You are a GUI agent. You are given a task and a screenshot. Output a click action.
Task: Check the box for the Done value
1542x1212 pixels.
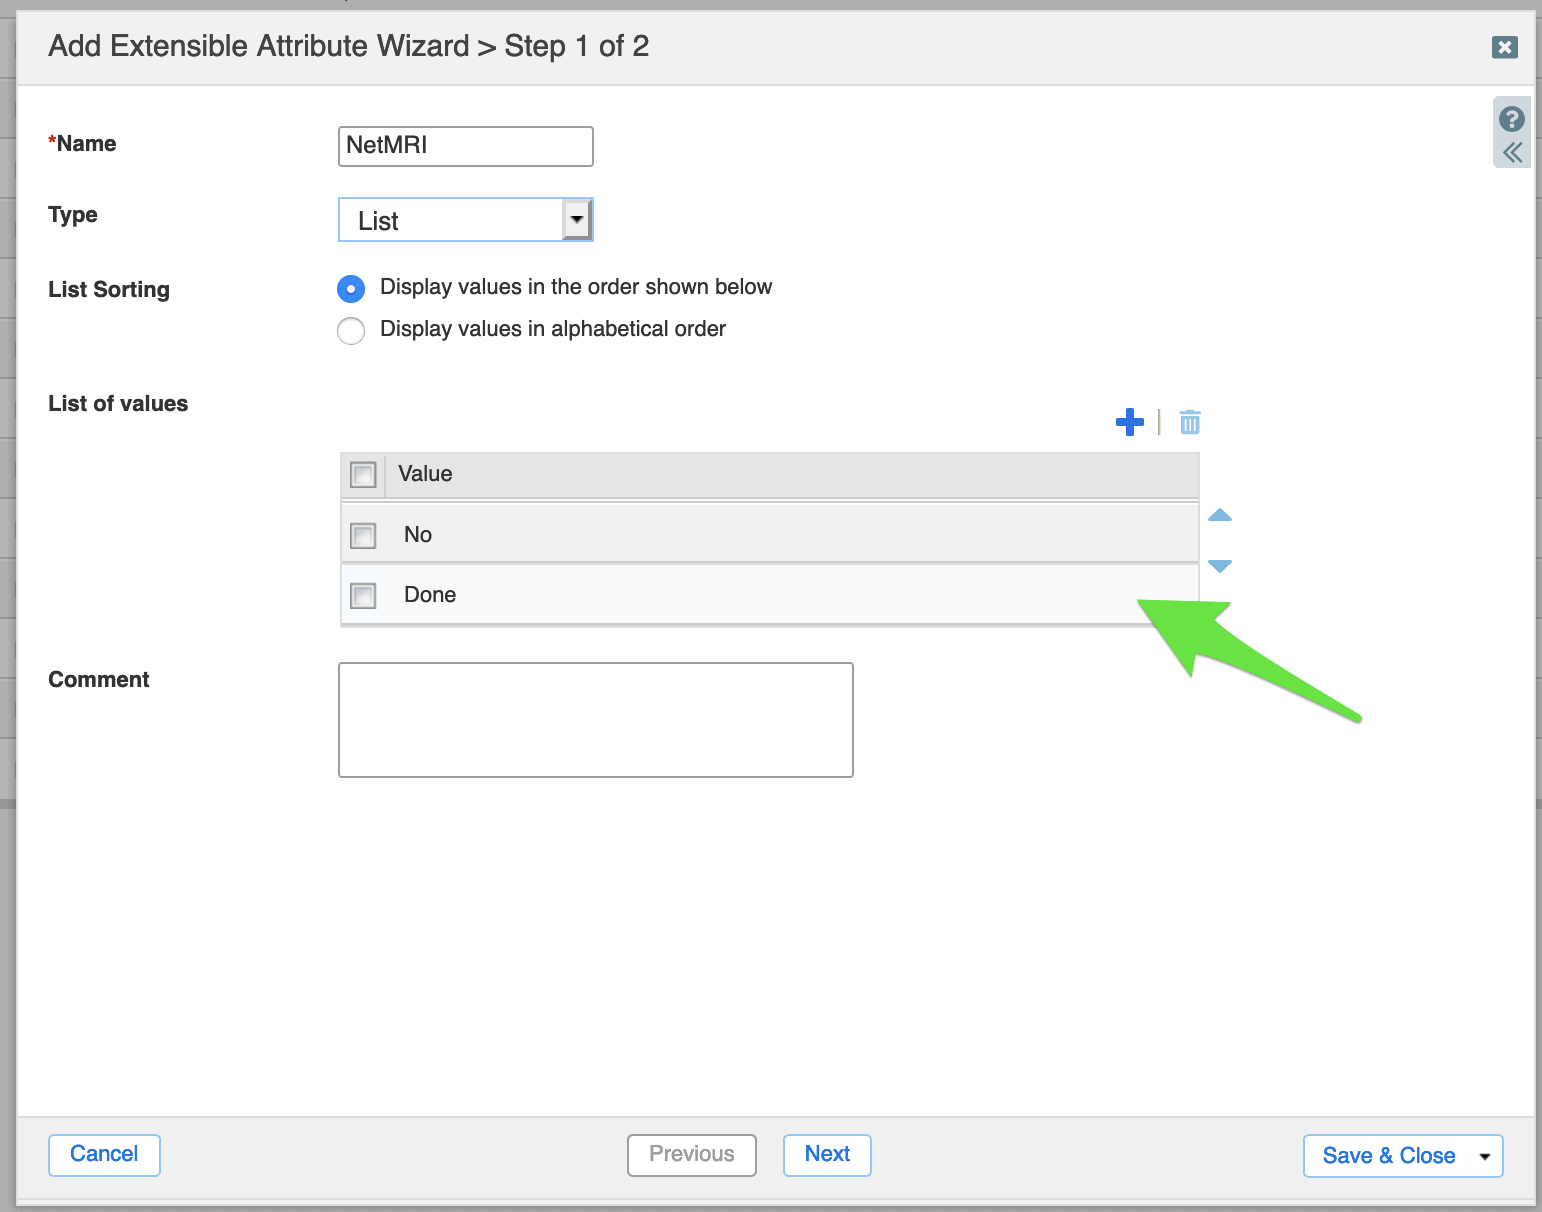tap(363, 596)
